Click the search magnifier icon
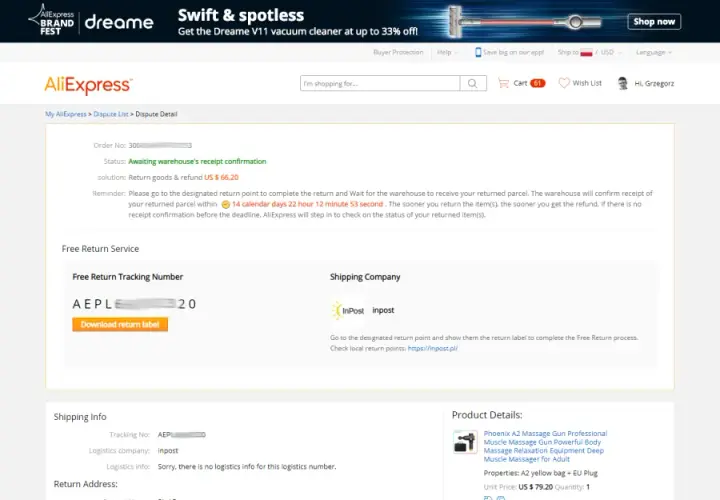 (472, 84)
